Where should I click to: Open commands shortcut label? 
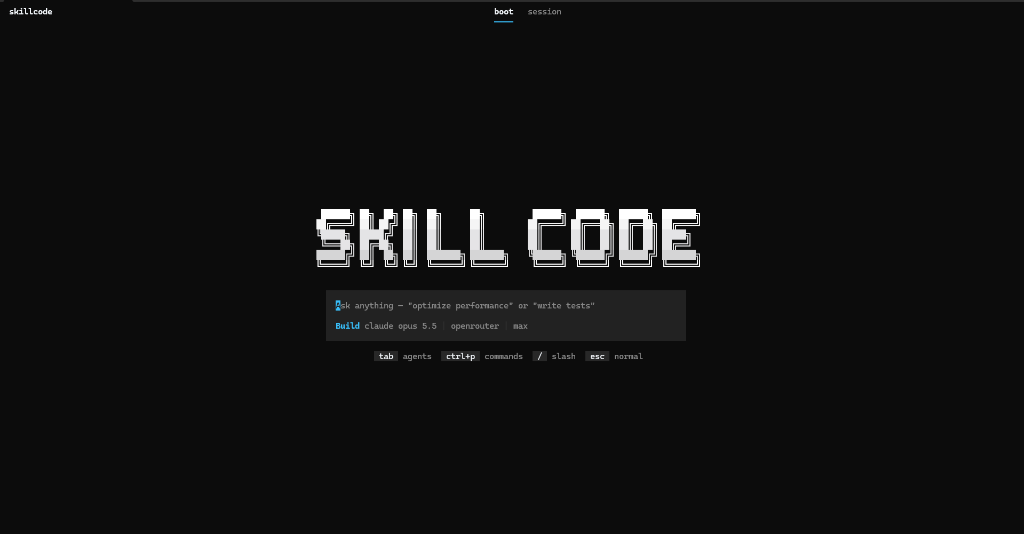tap(504, 356)
